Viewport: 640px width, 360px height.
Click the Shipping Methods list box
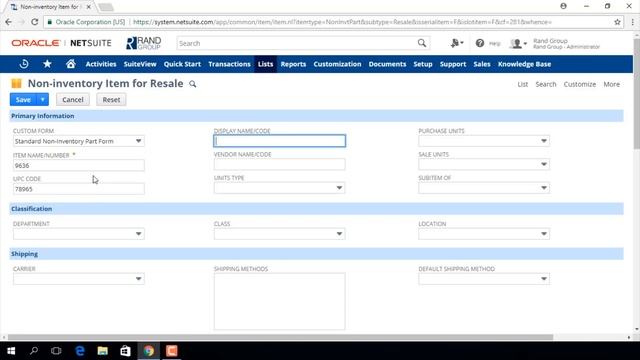coord(279,301)
